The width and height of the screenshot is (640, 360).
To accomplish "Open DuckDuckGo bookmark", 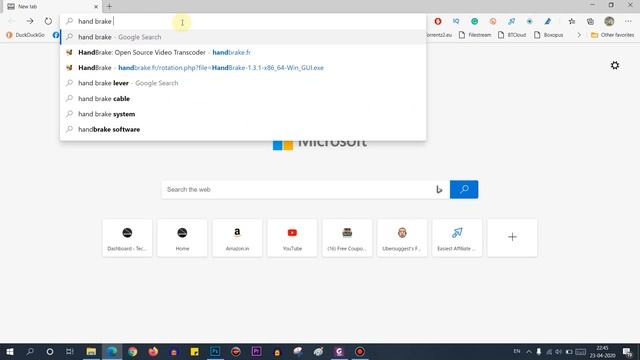I will click(x=26, y=35).
